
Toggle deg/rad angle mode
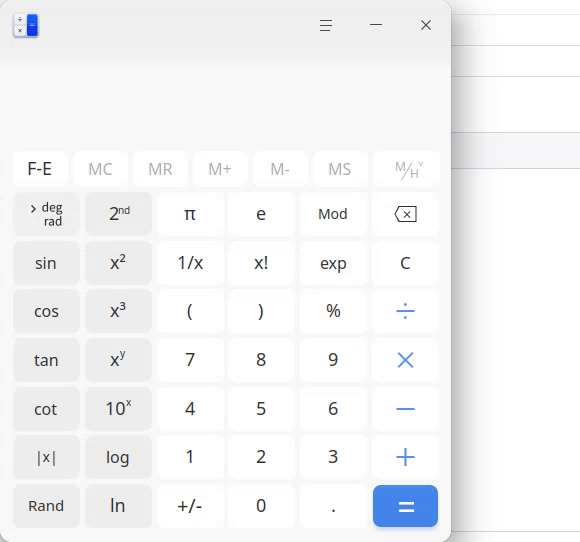pyautogui.click(x=46, y=214)
